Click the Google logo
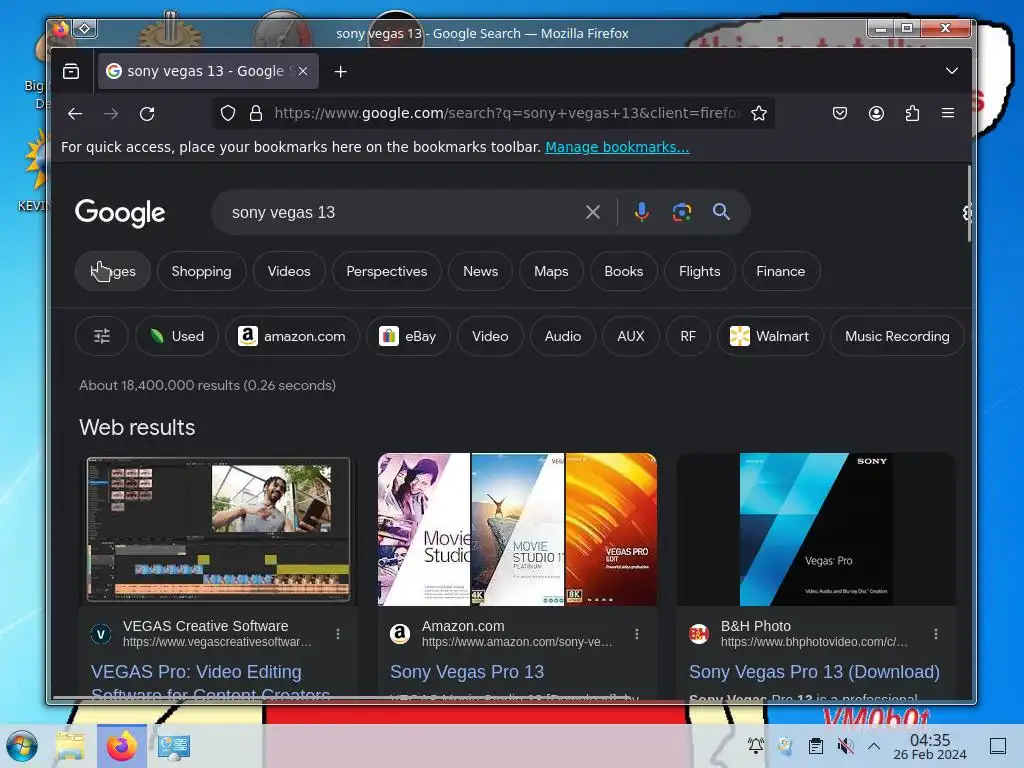This screenshot has height=768, width=1024. point(120,213)
